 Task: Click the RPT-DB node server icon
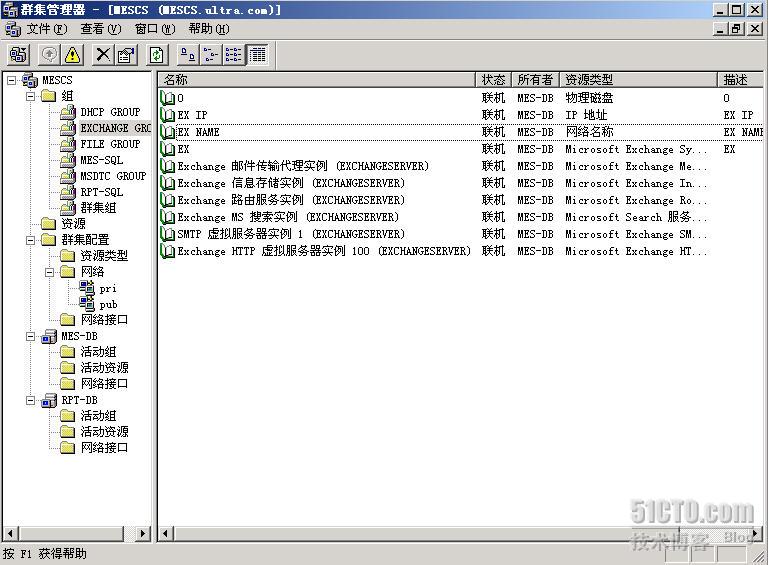[x=49, y=400]
